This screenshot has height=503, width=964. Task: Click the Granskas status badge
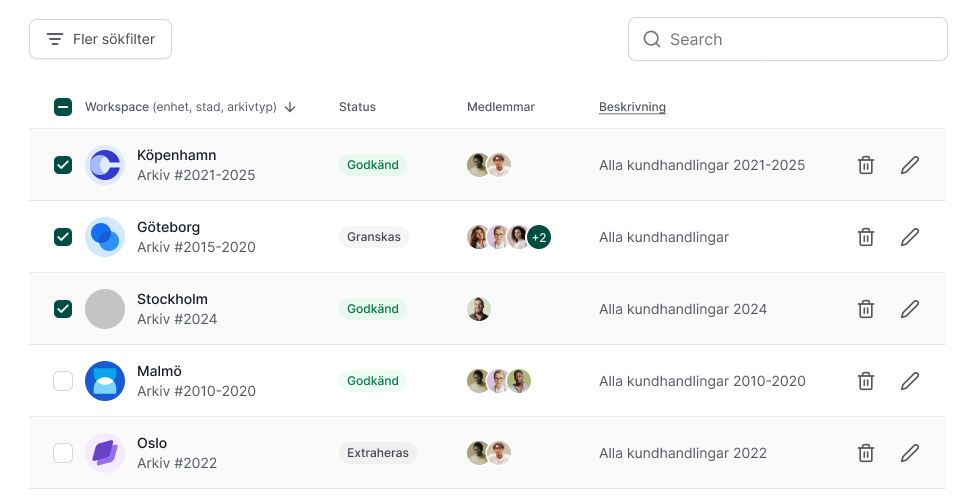coord(373,237)
